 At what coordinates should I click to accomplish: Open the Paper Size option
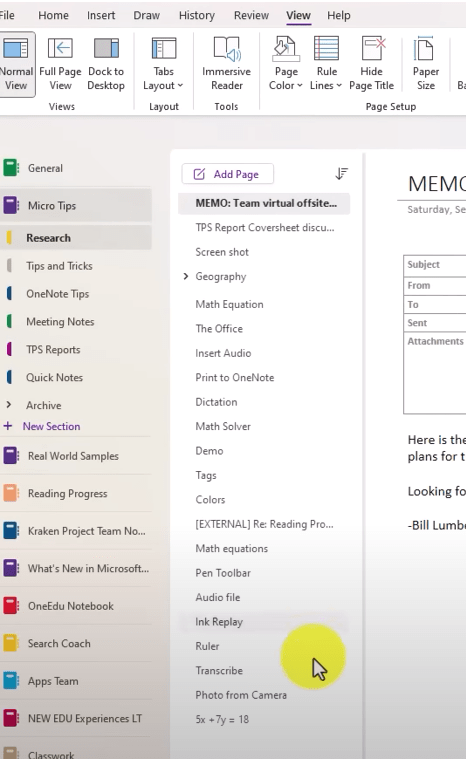(426, 64)
